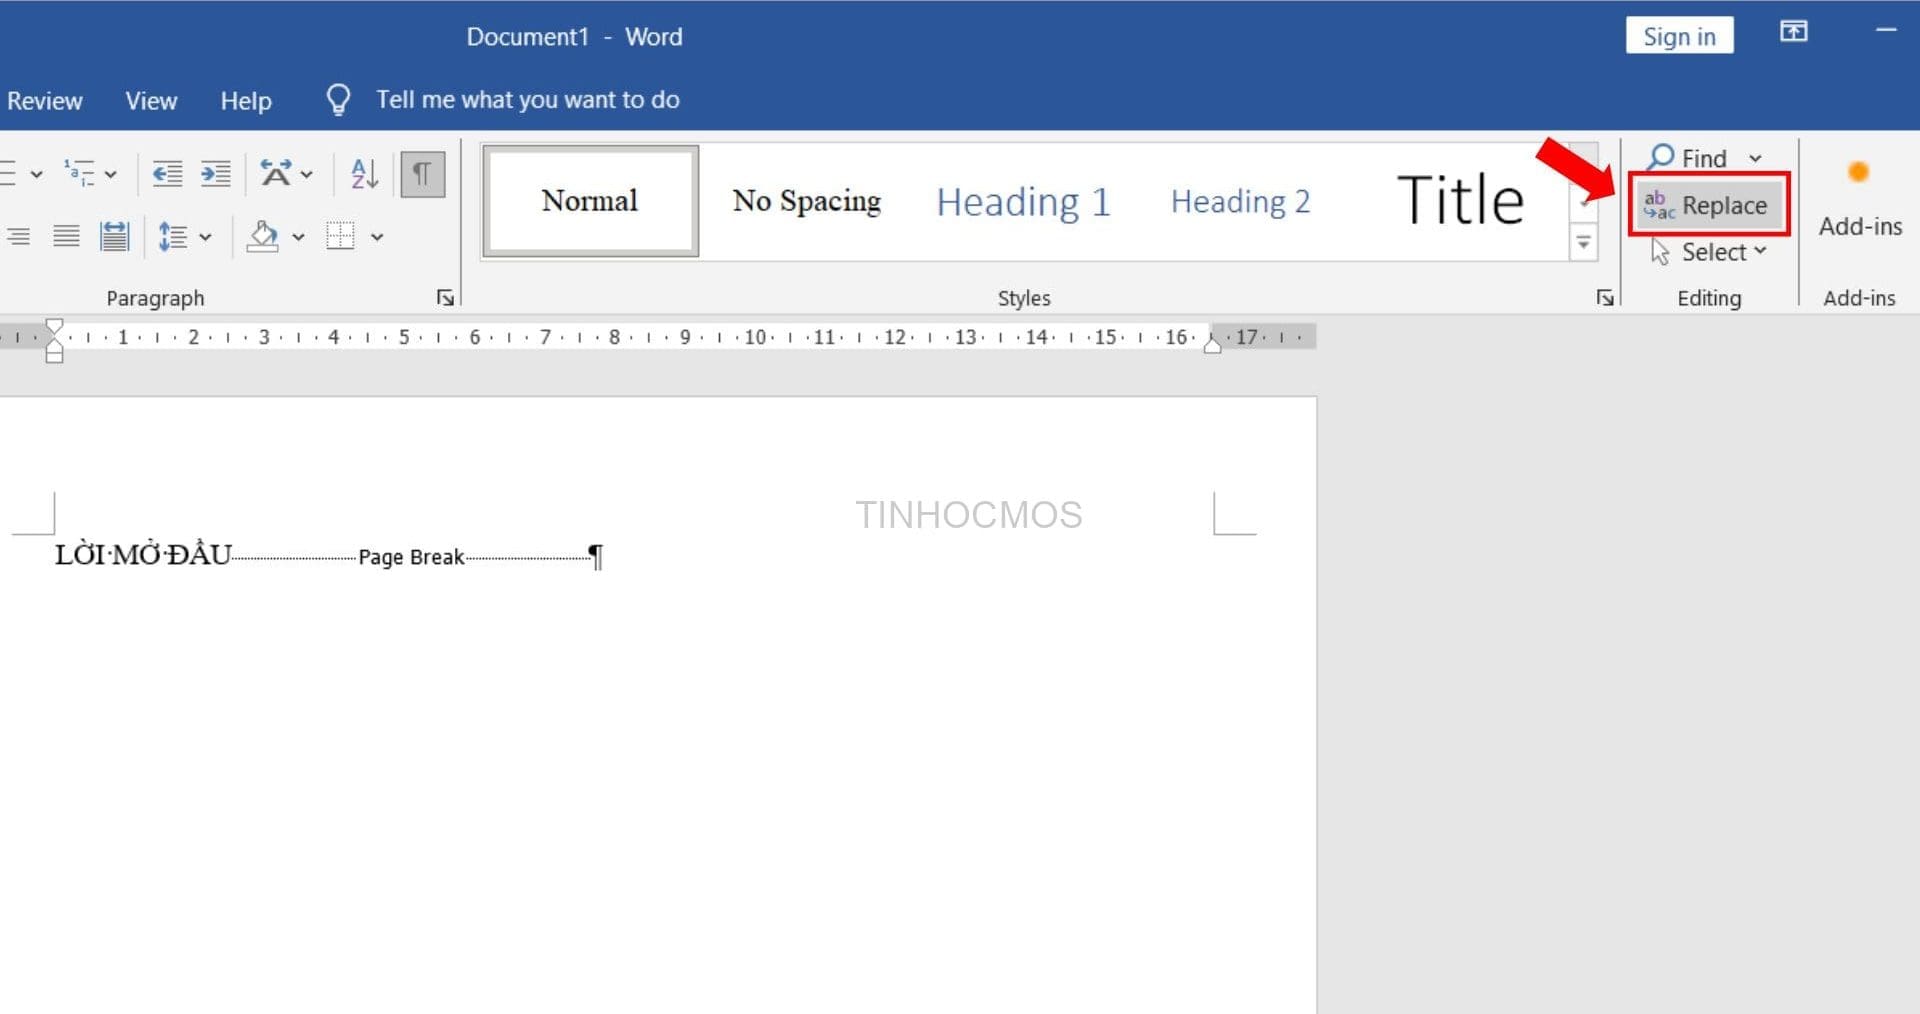Image resolution: width=1920 pixels, height=1014 pixels.
Task: Click the Sign in button
Action: click(1680, 37)
